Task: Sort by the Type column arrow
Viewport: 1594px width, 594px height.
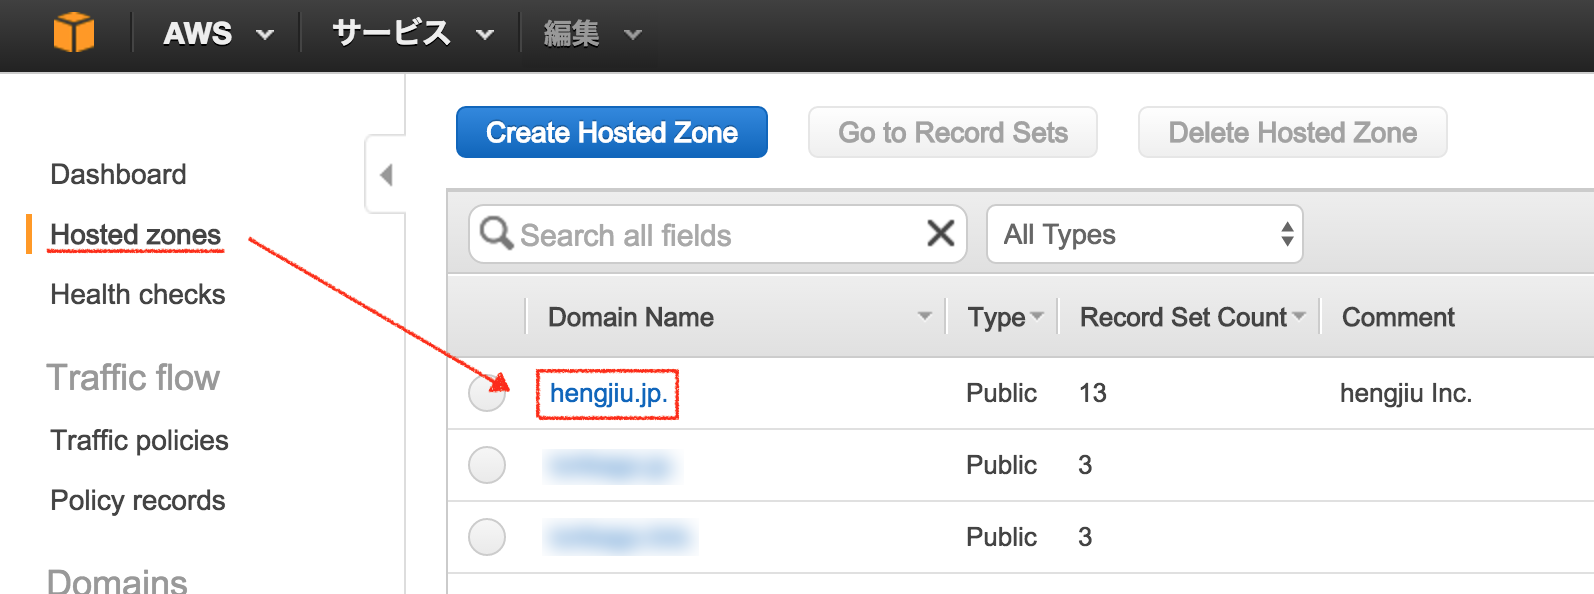Action: click(x=1037, y=316)
